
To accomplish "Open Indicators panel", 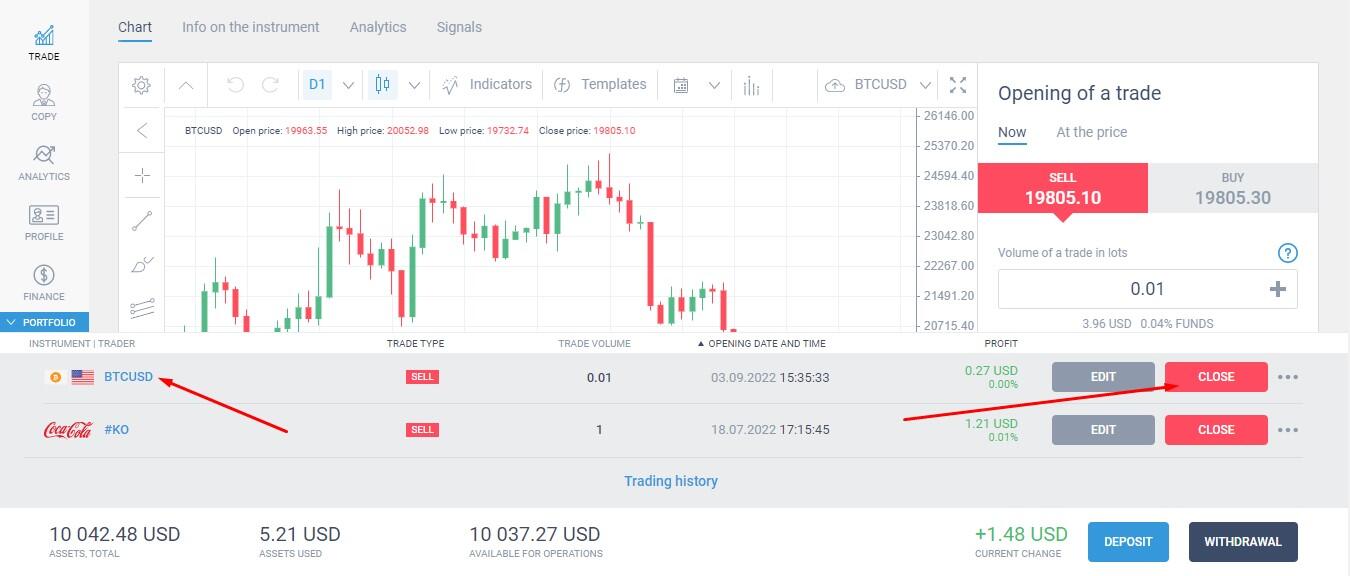I will coord(487,85).
